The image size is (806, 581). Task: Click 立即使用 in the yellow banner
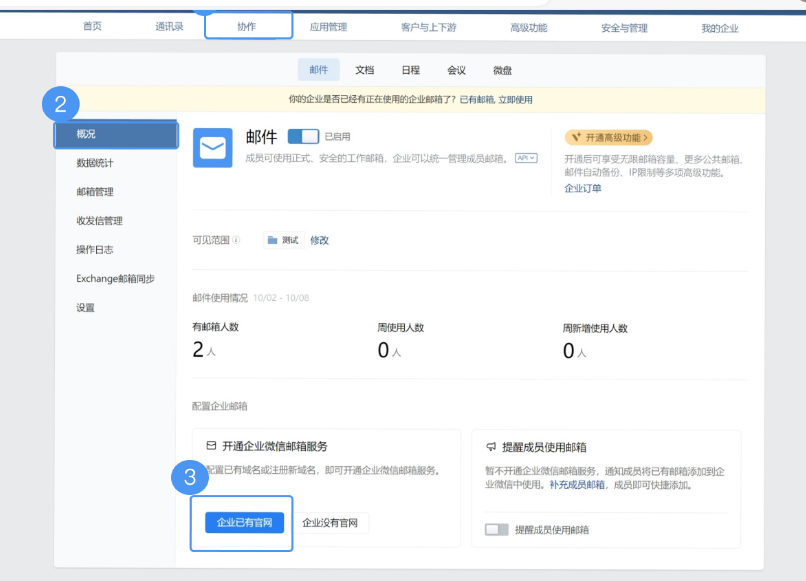516,100
